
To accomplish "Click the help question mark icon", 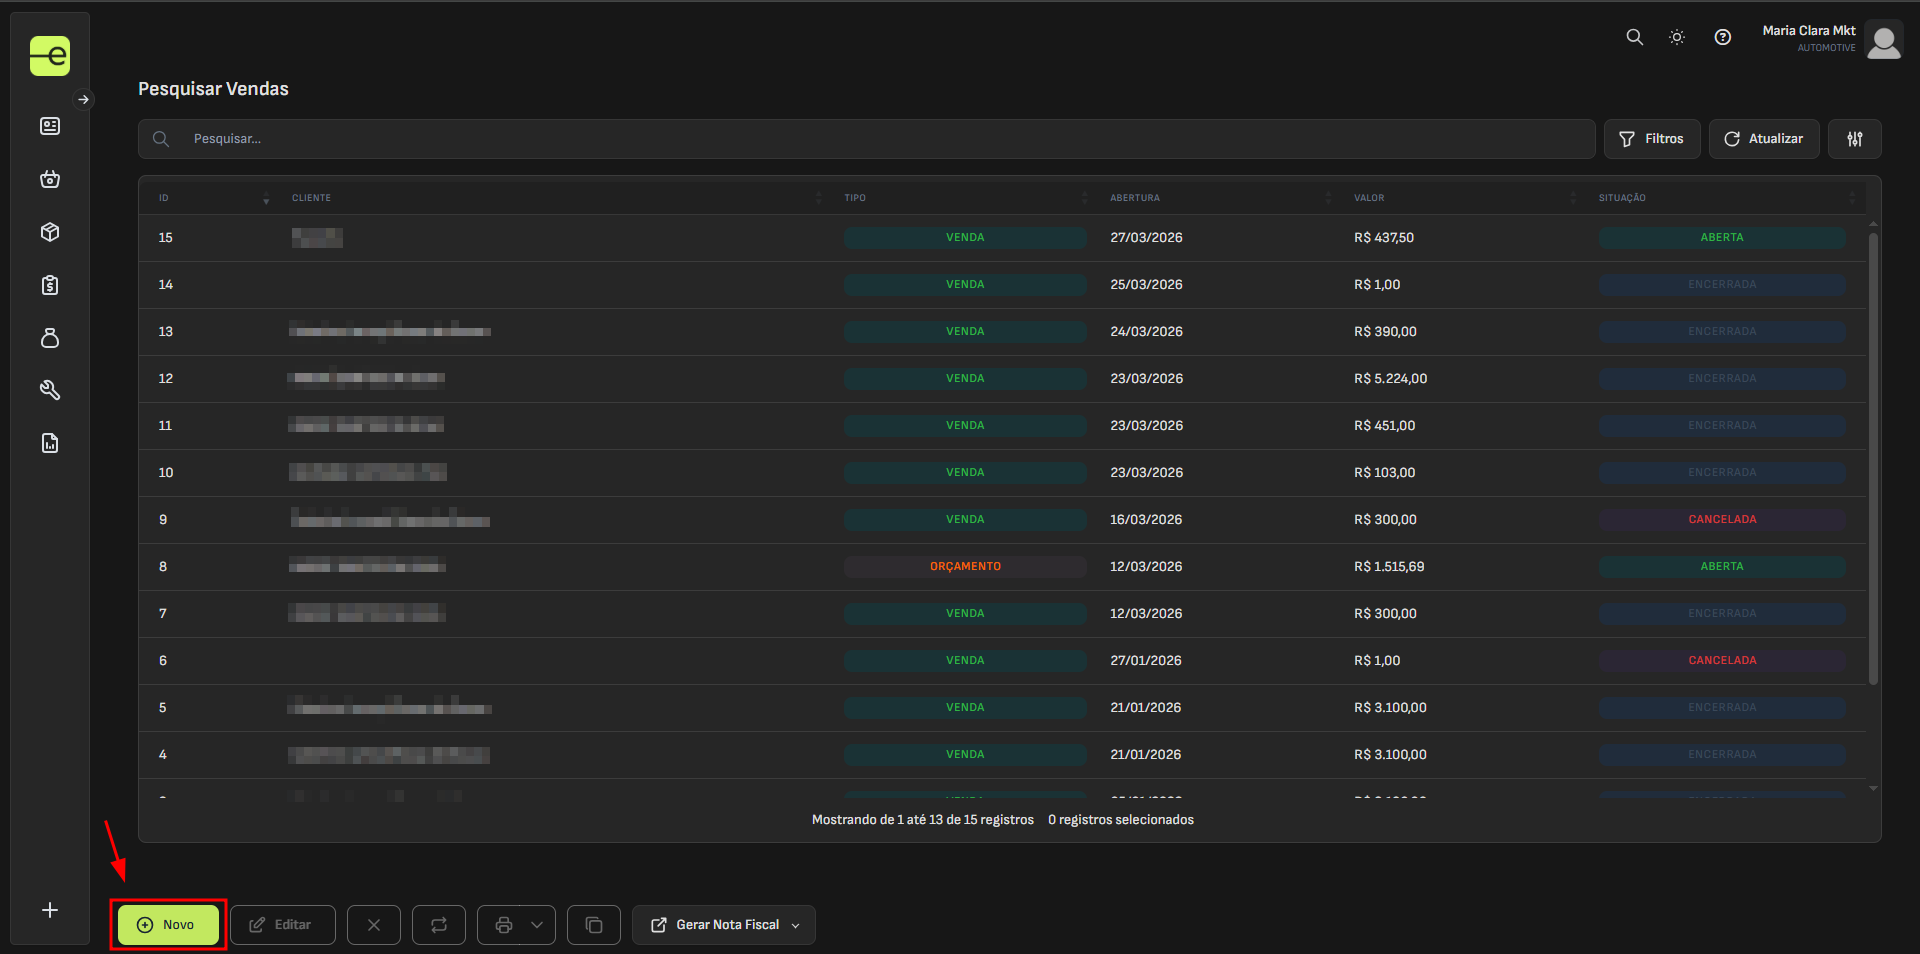I will point(1722,37).
